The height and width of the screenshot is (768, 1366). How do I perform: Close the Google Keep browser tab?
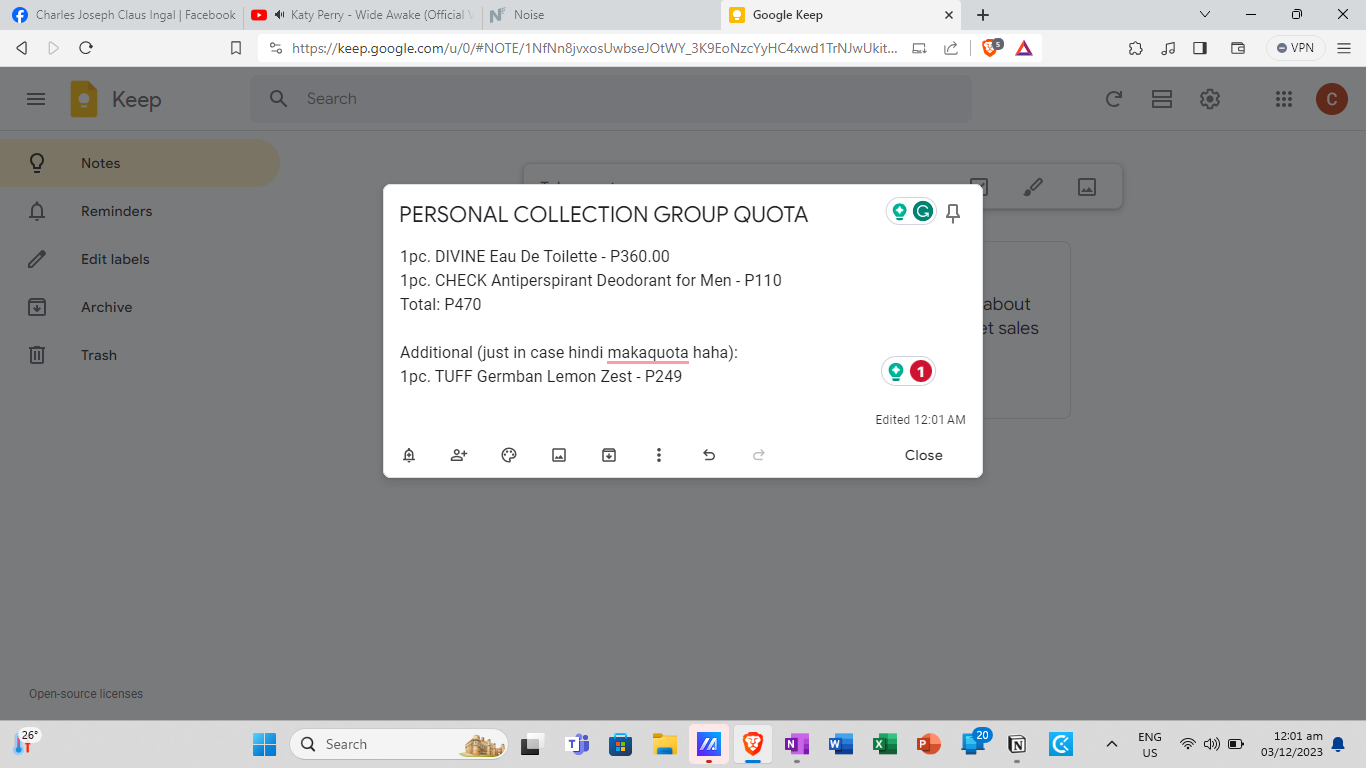[x=949, y=15]
